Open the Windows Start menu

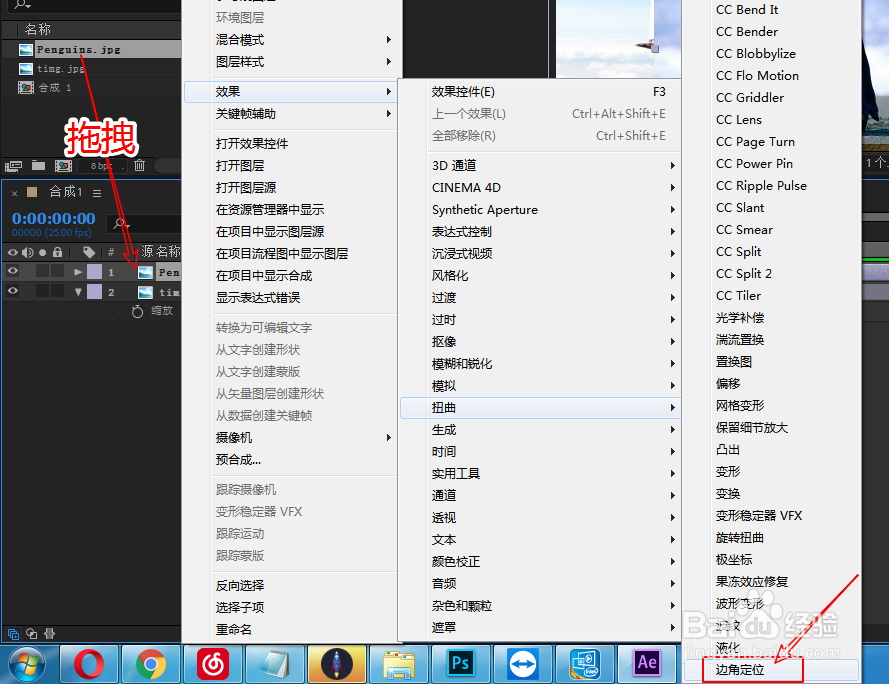click(27, 664)
